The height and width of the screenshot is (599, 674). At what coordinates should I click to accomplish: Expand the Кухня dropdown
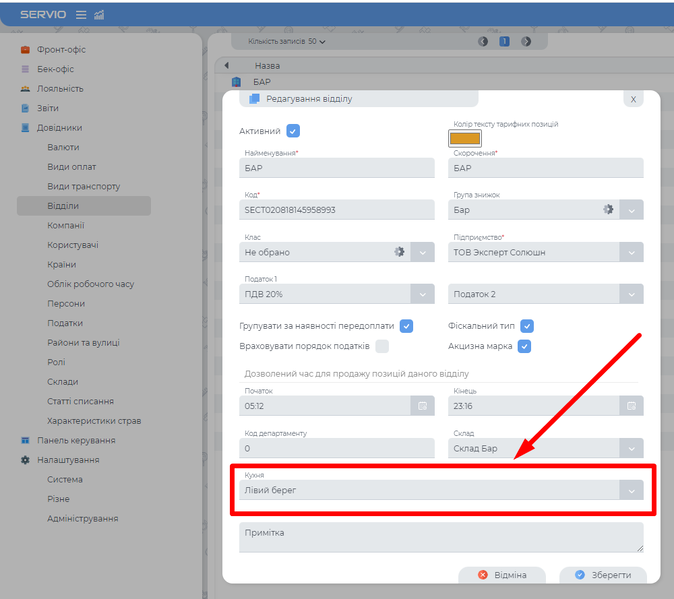click(x=631, y=490)
